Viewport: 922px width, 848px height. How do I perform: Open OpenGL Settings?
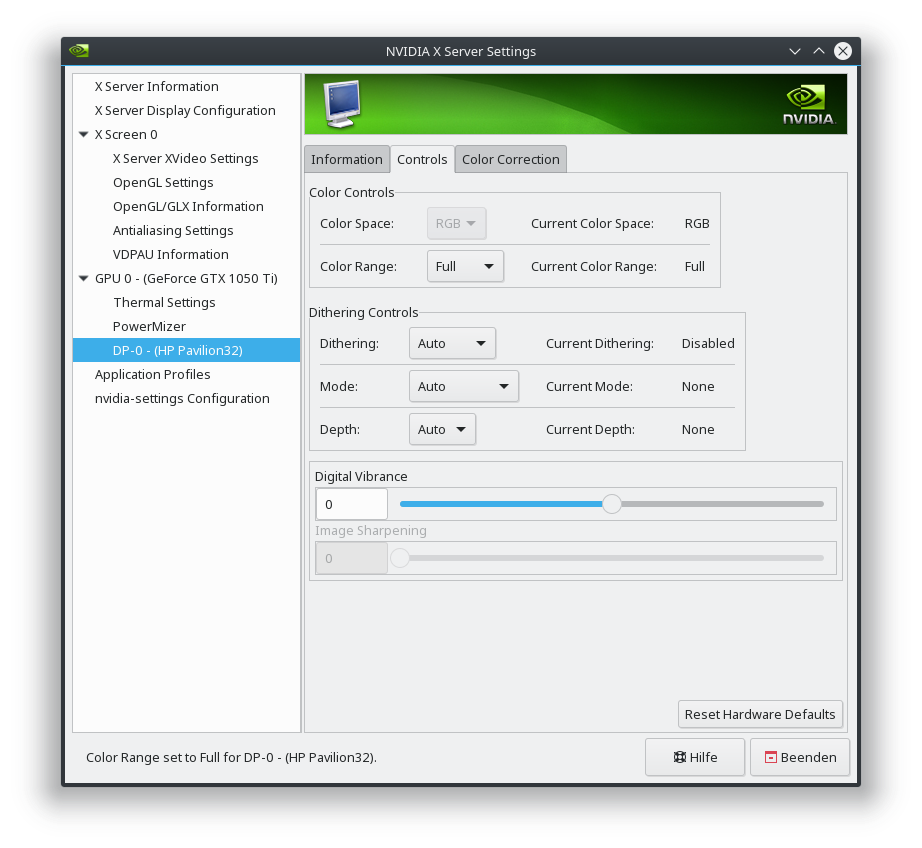point(186,183)
